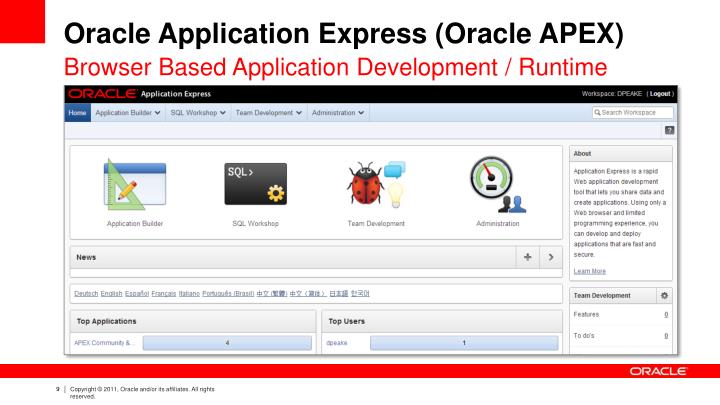Go to the Home tab
The image size is (720, 405).
[77, 112]
